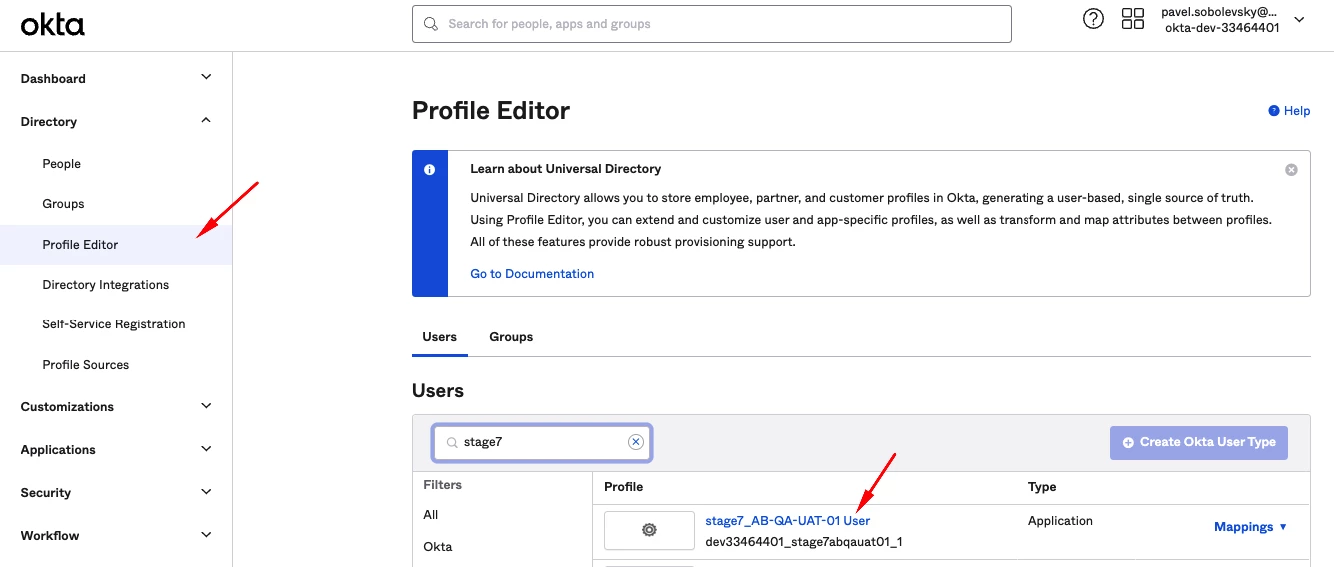Open stage7_AB-QA-UAT-01 User profile link
Viewport: 1334px width, 567px height.
[787, 521]
